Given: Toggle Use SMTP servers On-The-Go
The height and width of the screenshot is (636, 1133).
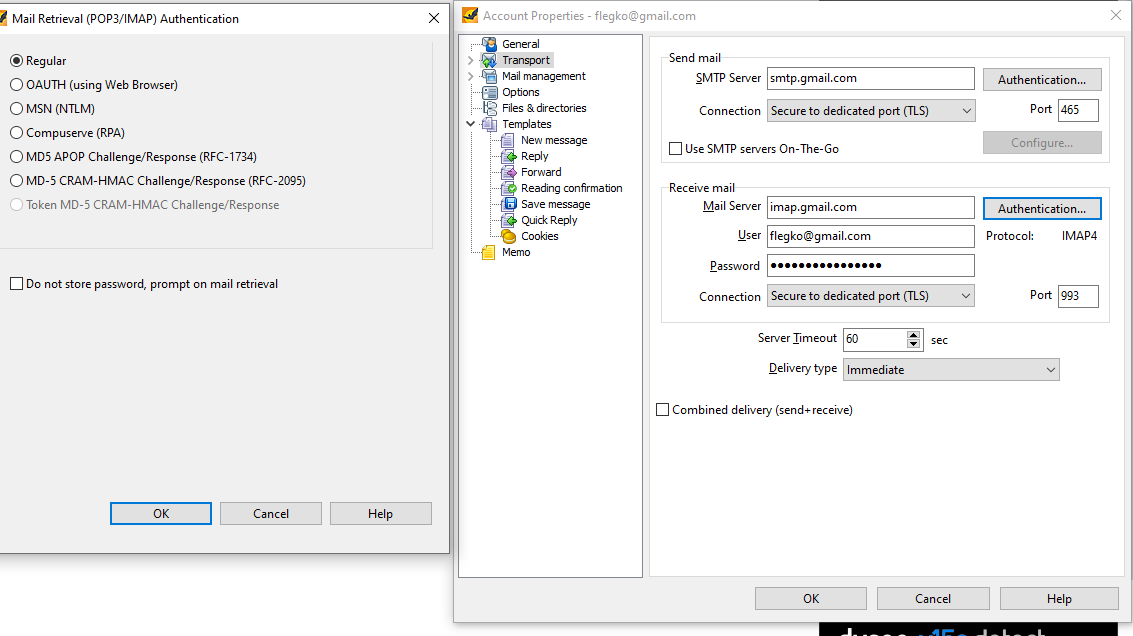Looking at the screenshot, I should 676,149.
